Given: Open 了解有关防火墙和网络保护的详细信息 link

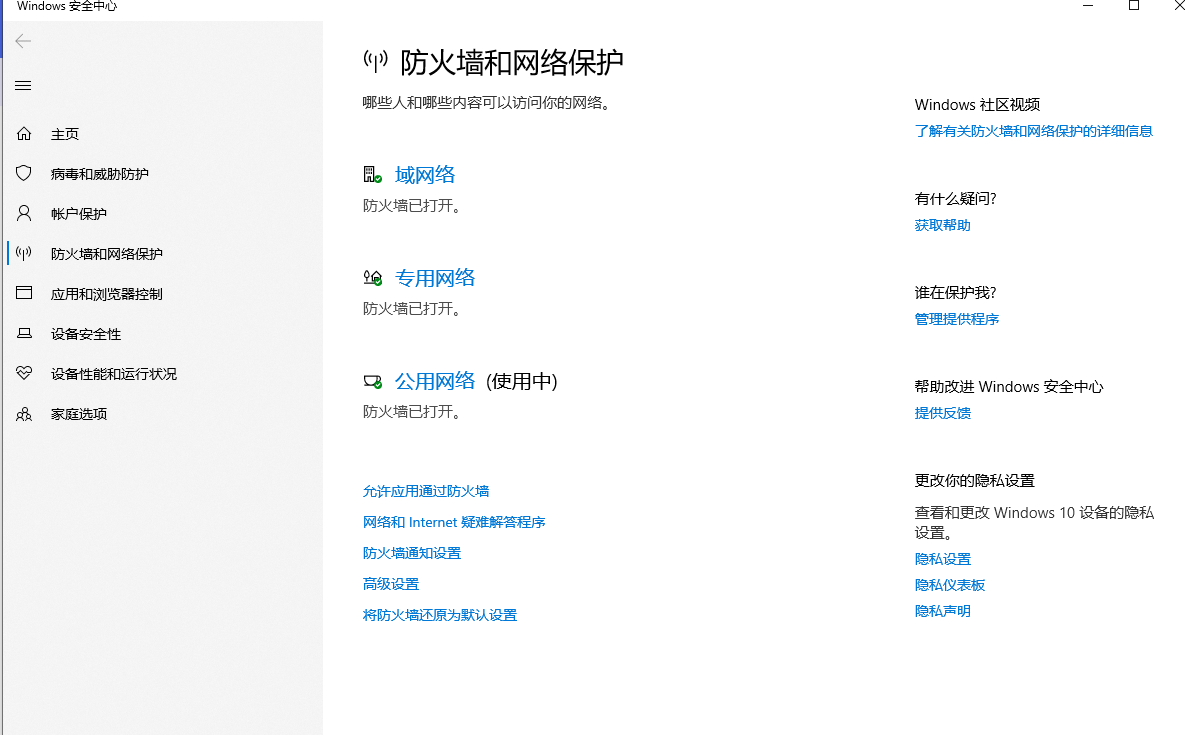Looking at the screenshot, I should coord(1034,131).
